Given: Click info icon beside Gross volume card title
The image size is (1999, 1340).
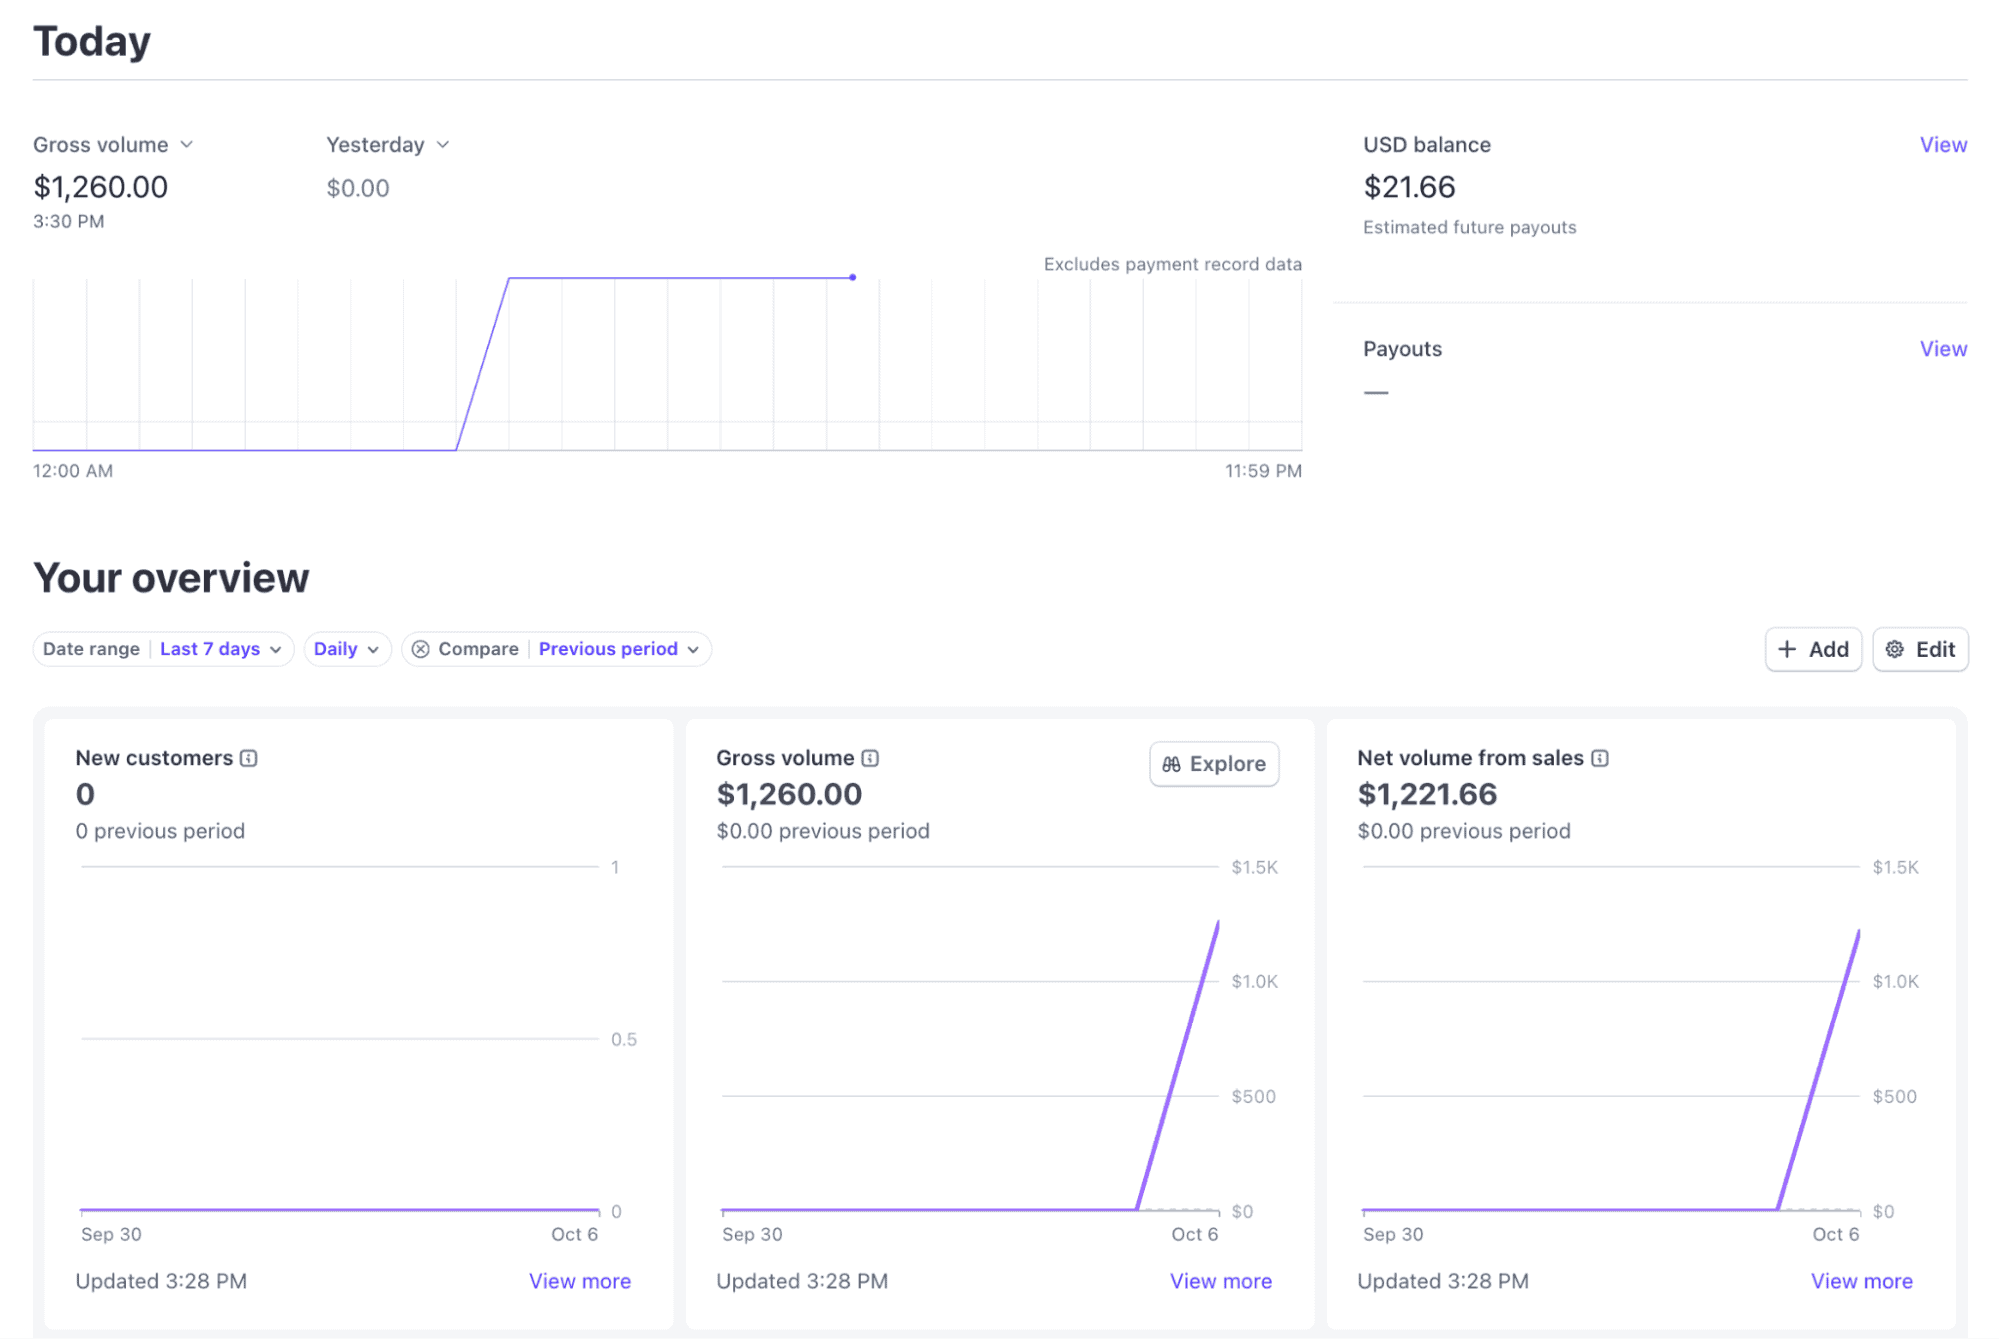Looking at the screenshot, I should pyautogui.click(x=870, y=758).
